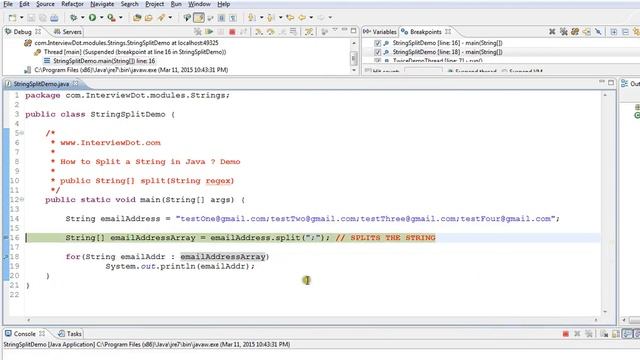The width and height of the screenshot is (640, 360).
Task: Click Use Step Filters icon in Debug view
Action: point(309,31)
